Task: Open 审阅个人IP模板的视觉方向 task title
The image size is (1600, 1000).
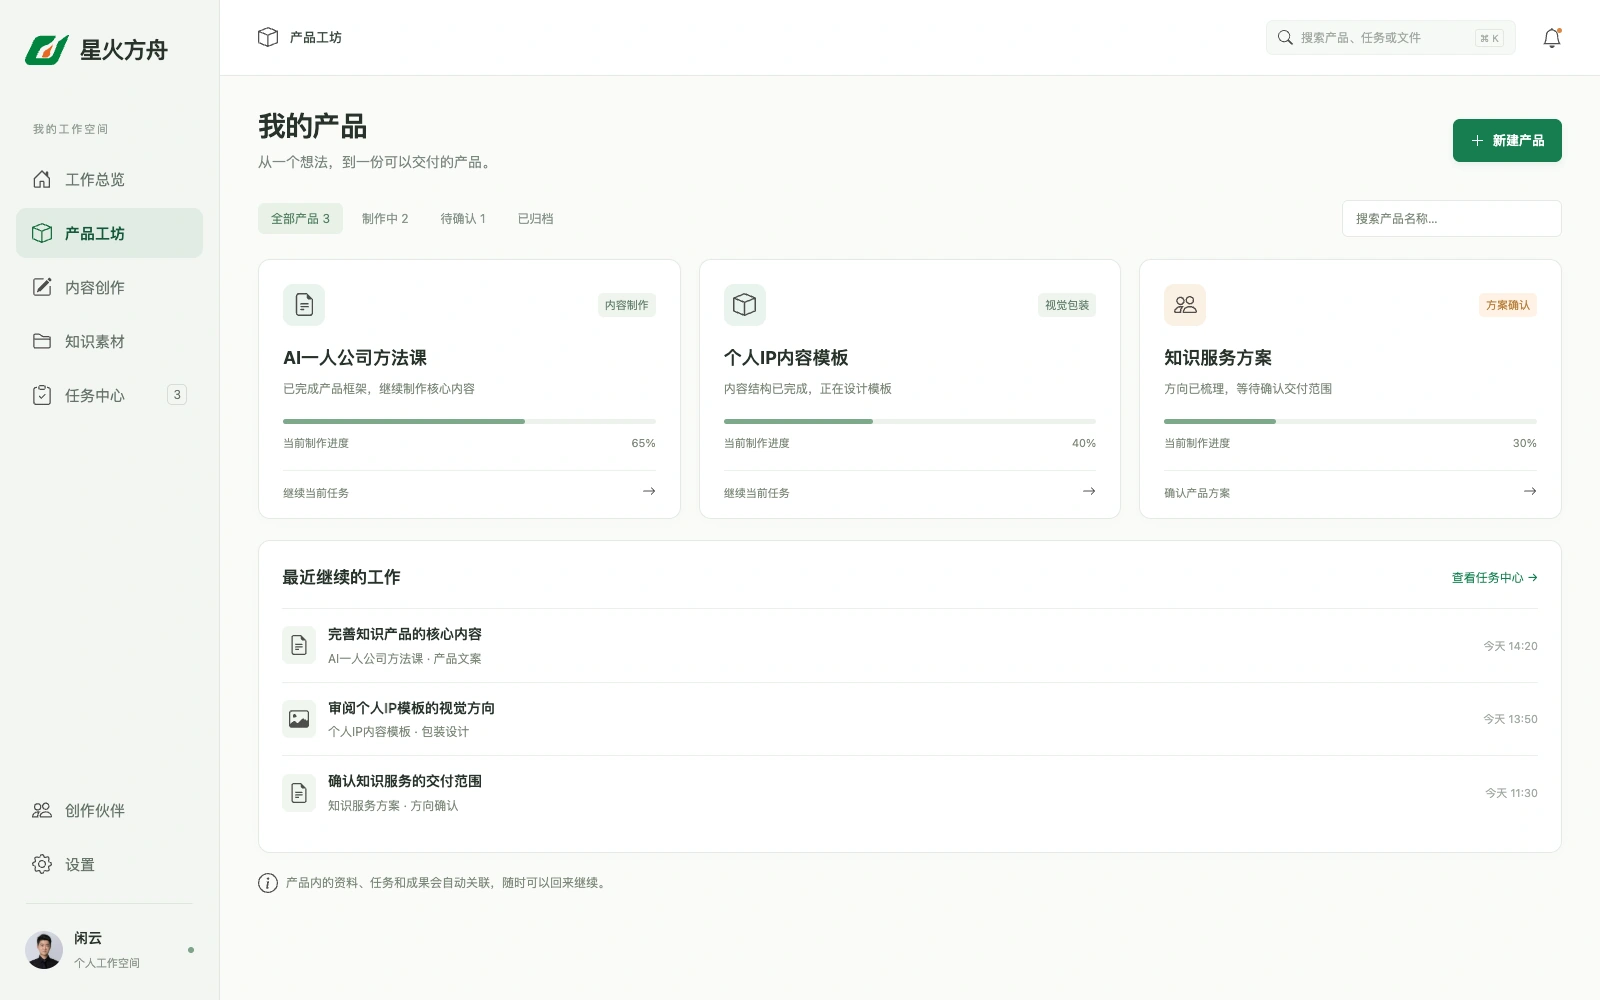Action: tap(411, 708)
